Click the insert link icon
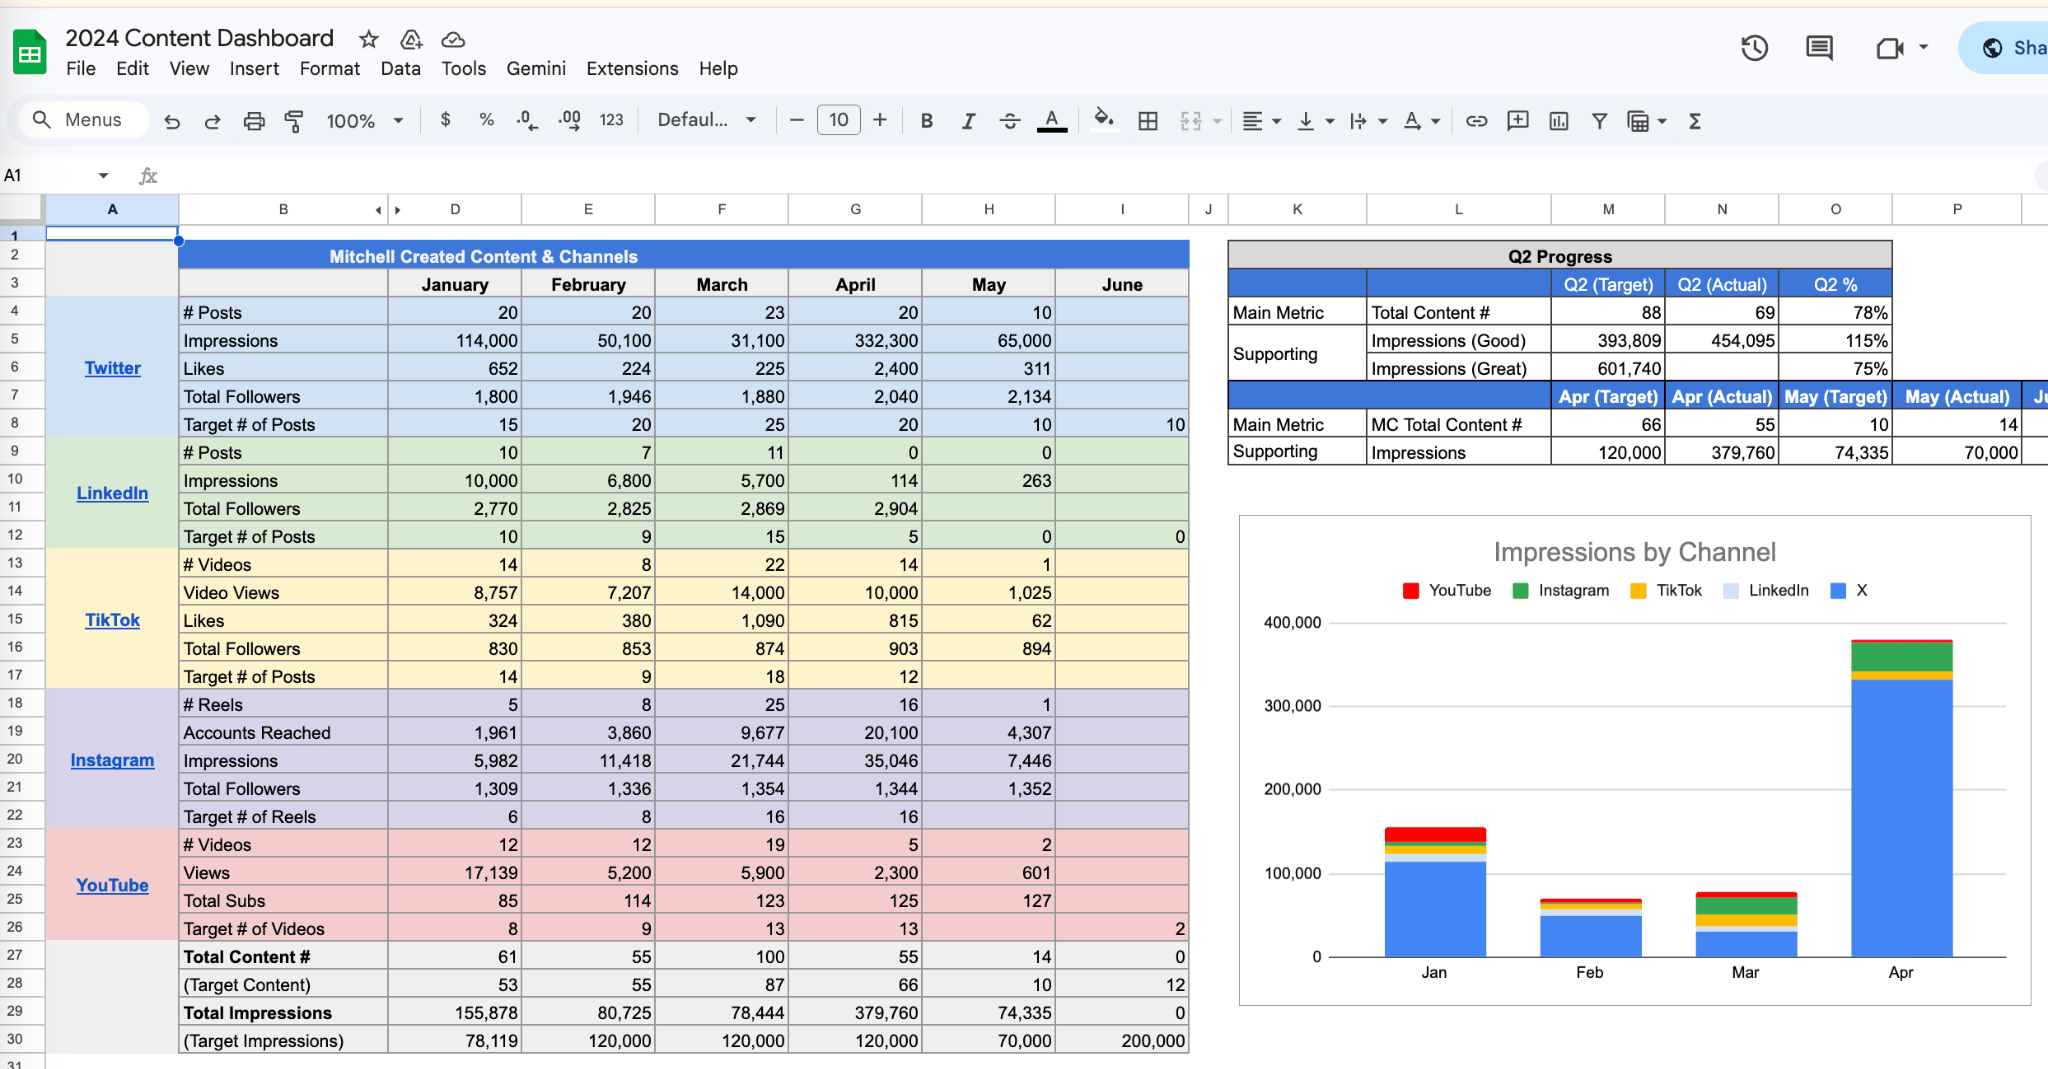 tap(1476, 121)
